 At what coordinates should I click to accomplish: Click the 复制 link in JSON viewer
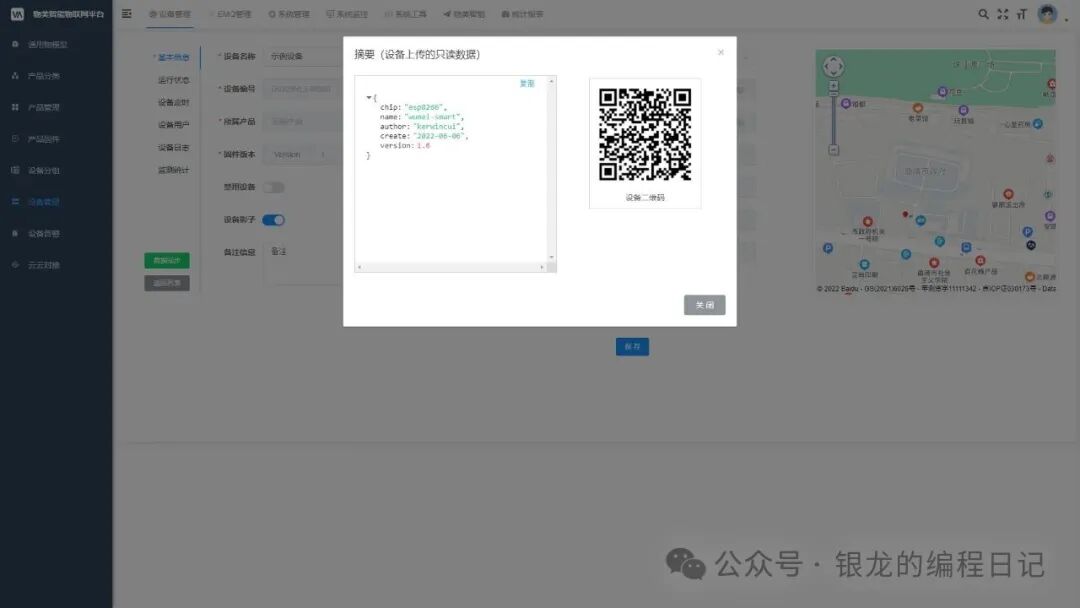(527, 83)
